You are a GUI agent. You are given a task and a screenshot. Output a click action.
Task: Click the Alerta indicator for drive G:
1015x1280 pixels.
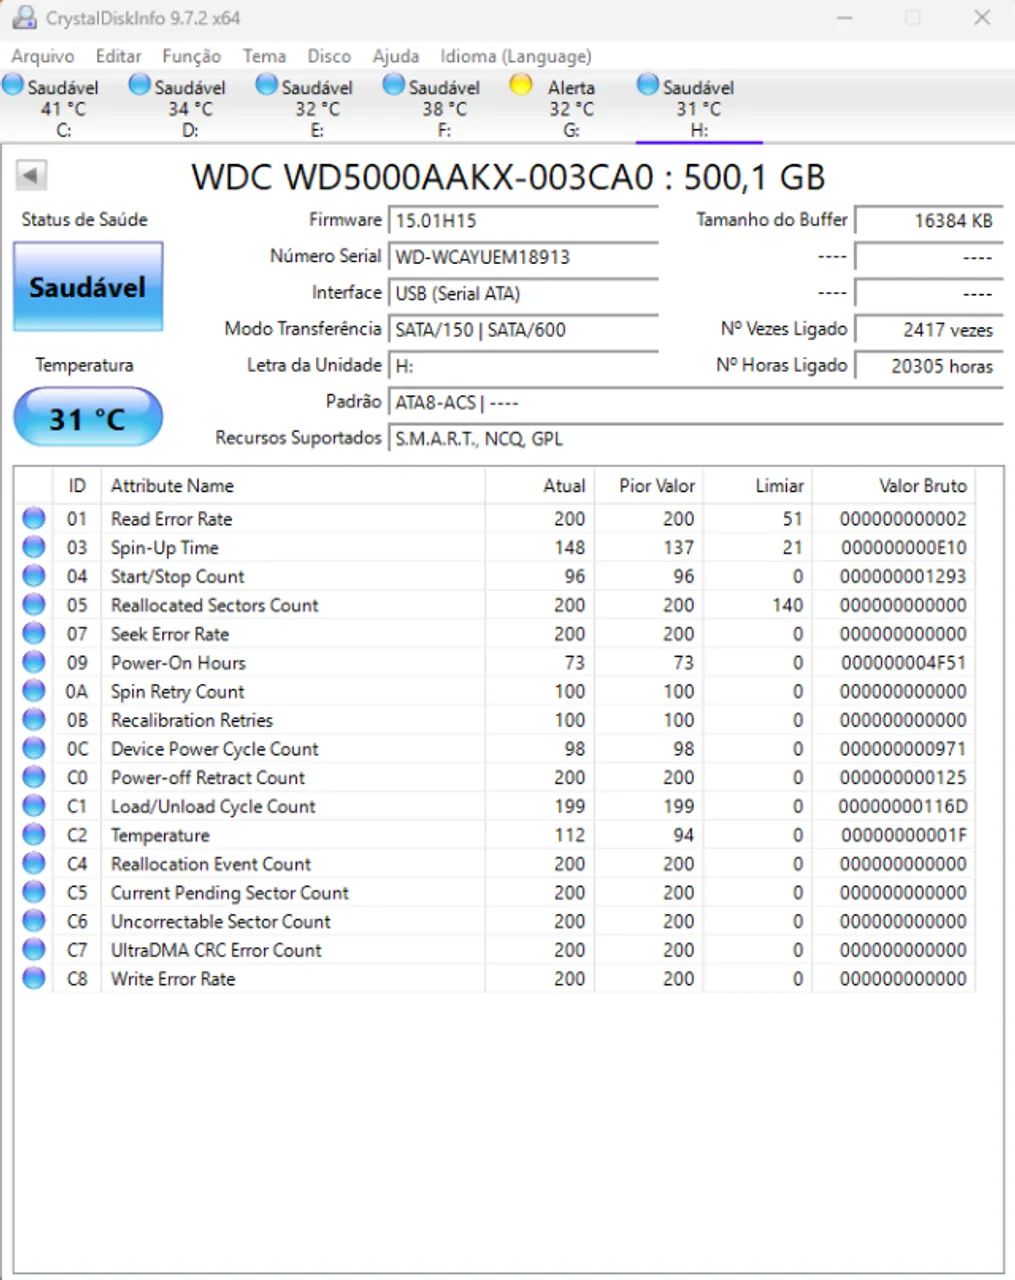pyautogui.click(x=520, y=85)
